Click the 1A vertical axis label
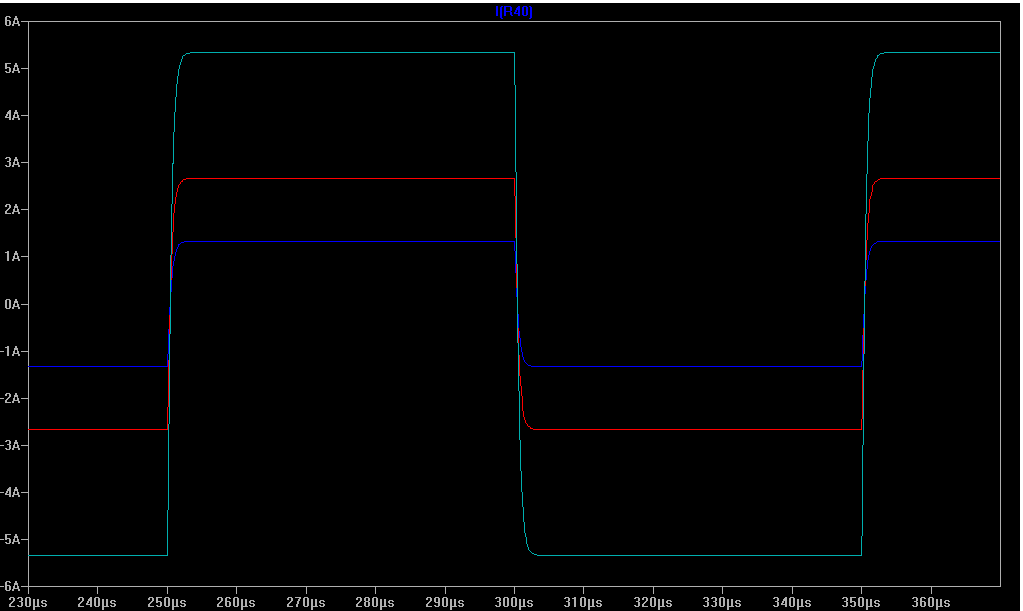This screenshot has height=611, width=1023. tap(12, 256)
